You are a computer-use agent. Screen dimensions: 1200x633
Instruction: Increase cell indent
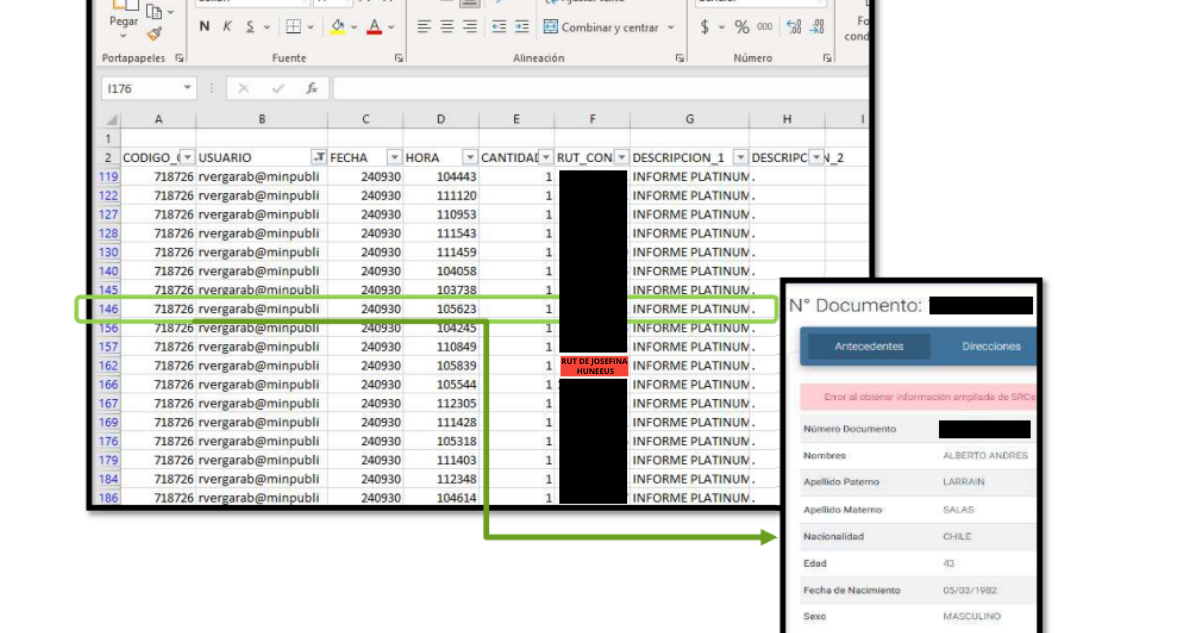(x=522, y=27)
